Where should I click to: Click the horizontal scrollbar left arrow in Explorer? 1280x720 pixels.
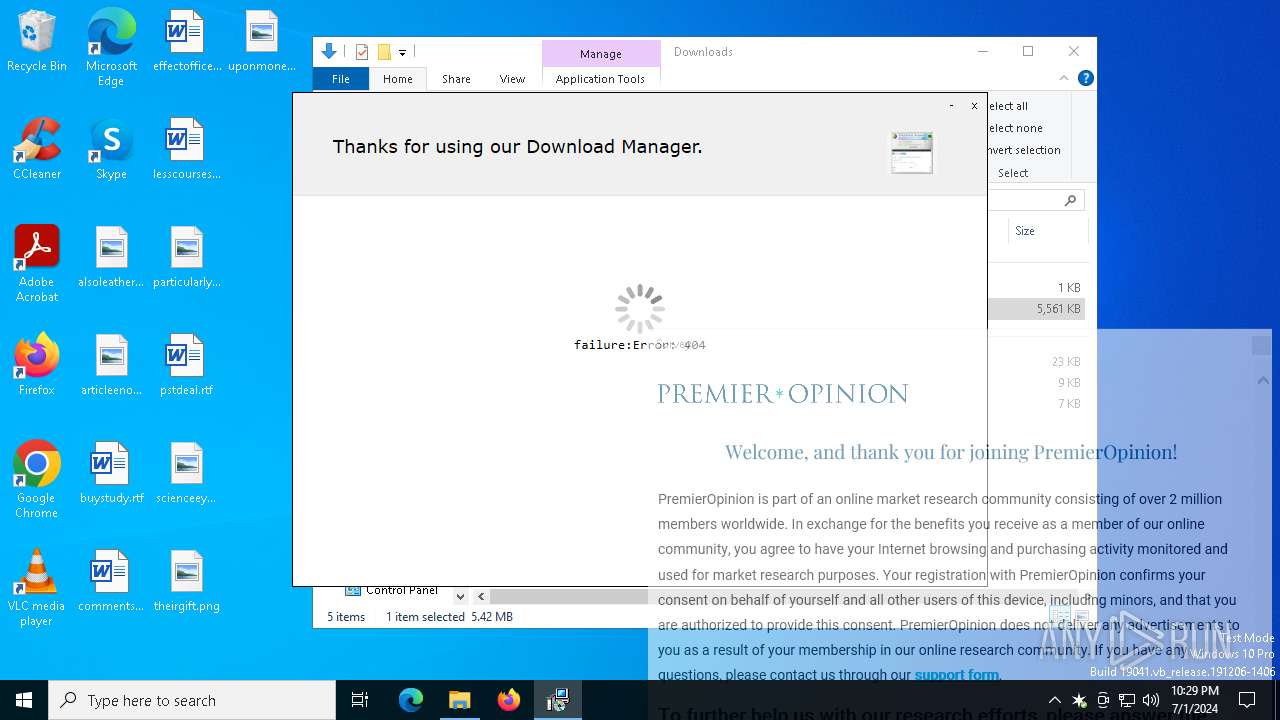(x=481, y=596)
